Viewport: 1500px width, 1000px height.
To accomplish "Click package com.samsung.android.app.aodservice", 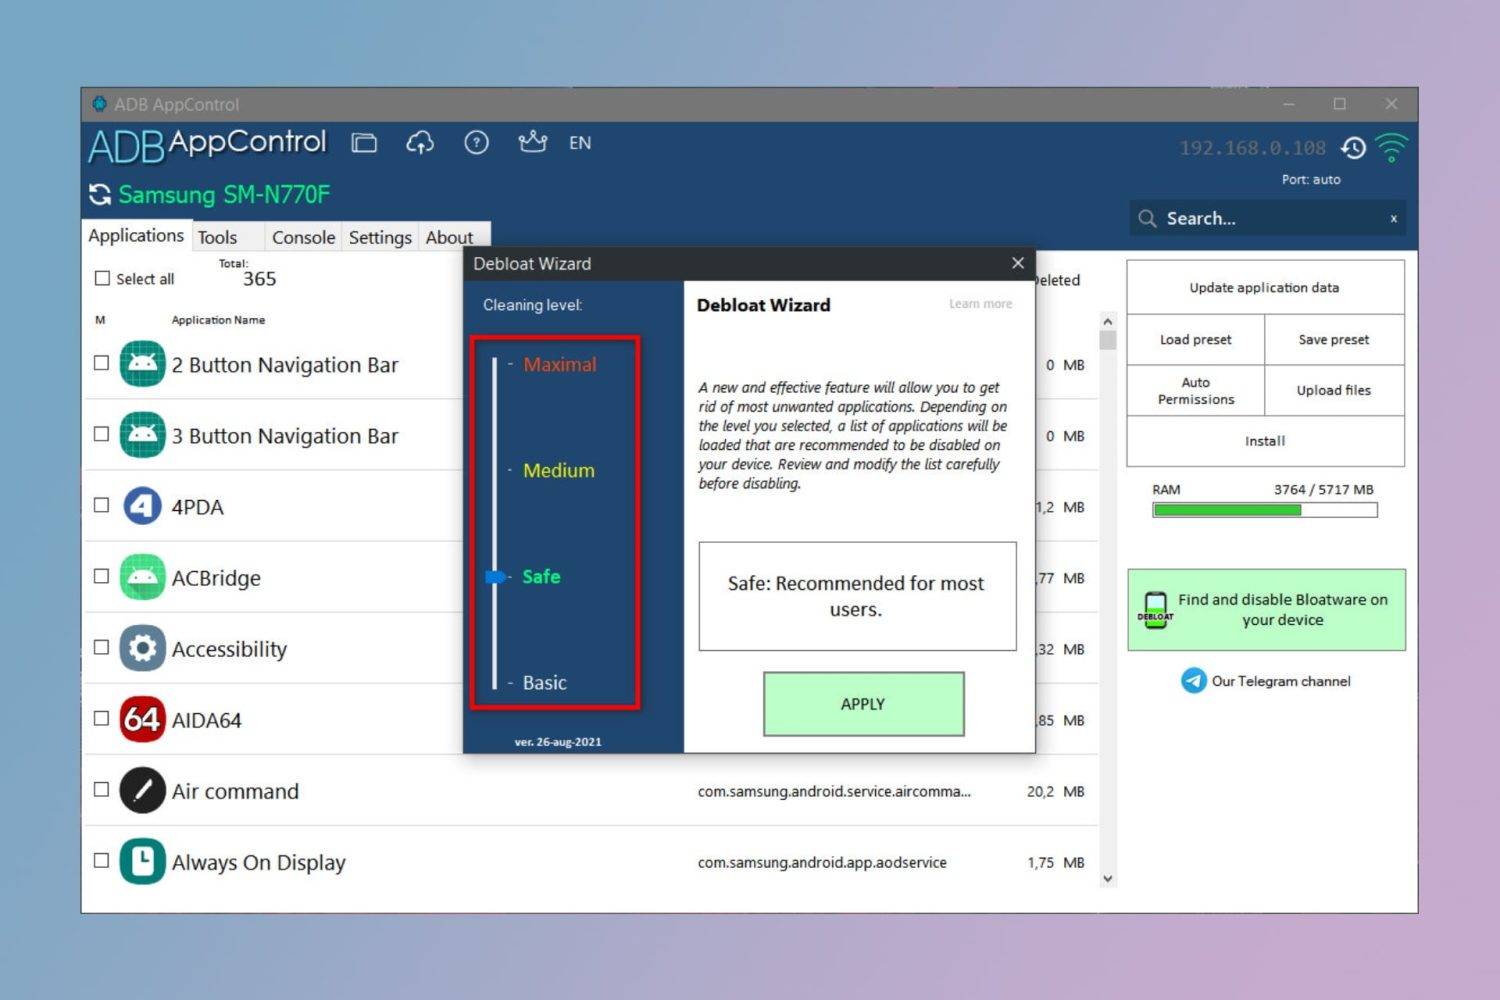I will pos(822,862).
